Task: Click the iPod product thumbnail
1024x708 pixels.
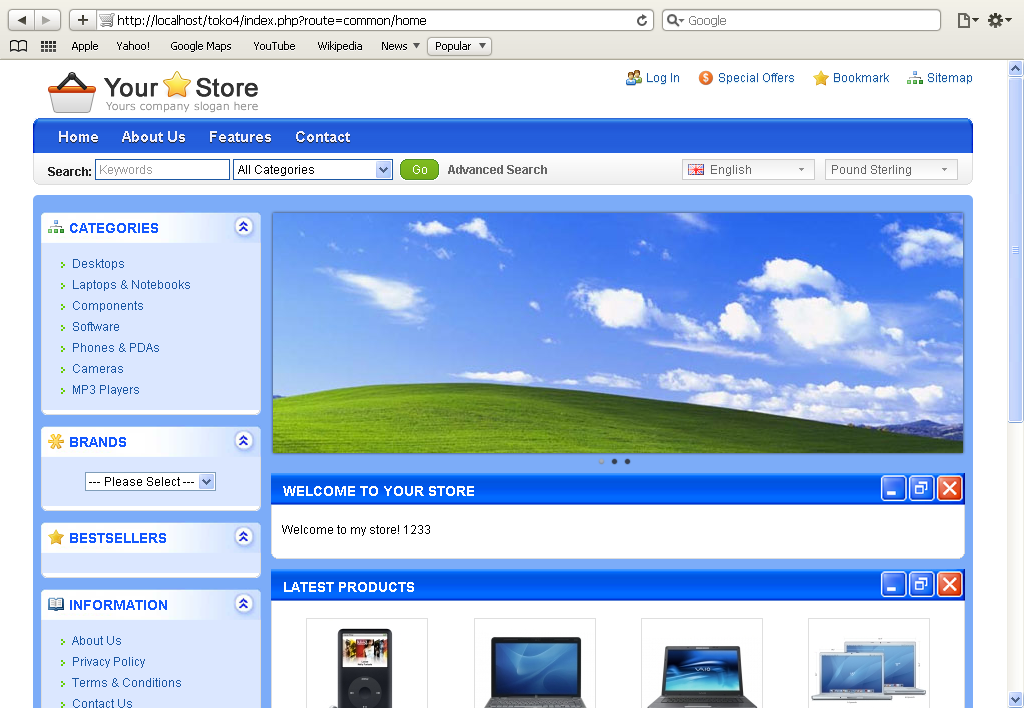Action: click(x=367, y=664)
